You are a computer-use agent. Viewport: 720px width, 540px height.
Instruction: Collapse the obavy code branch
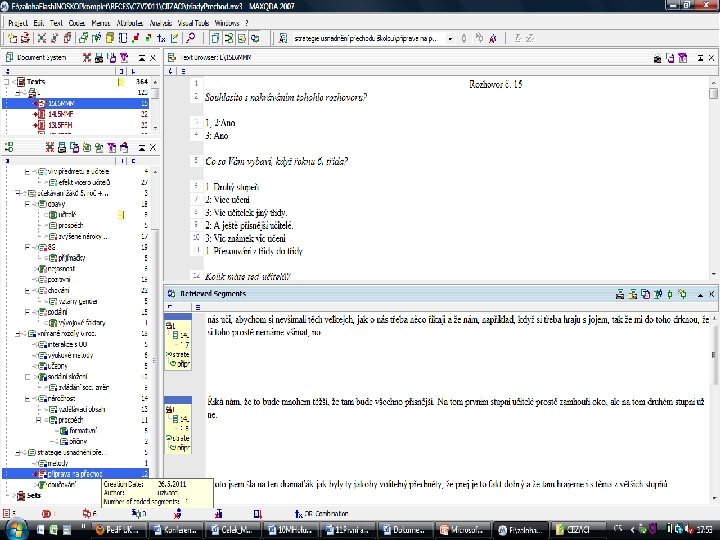tap(27, 204)
